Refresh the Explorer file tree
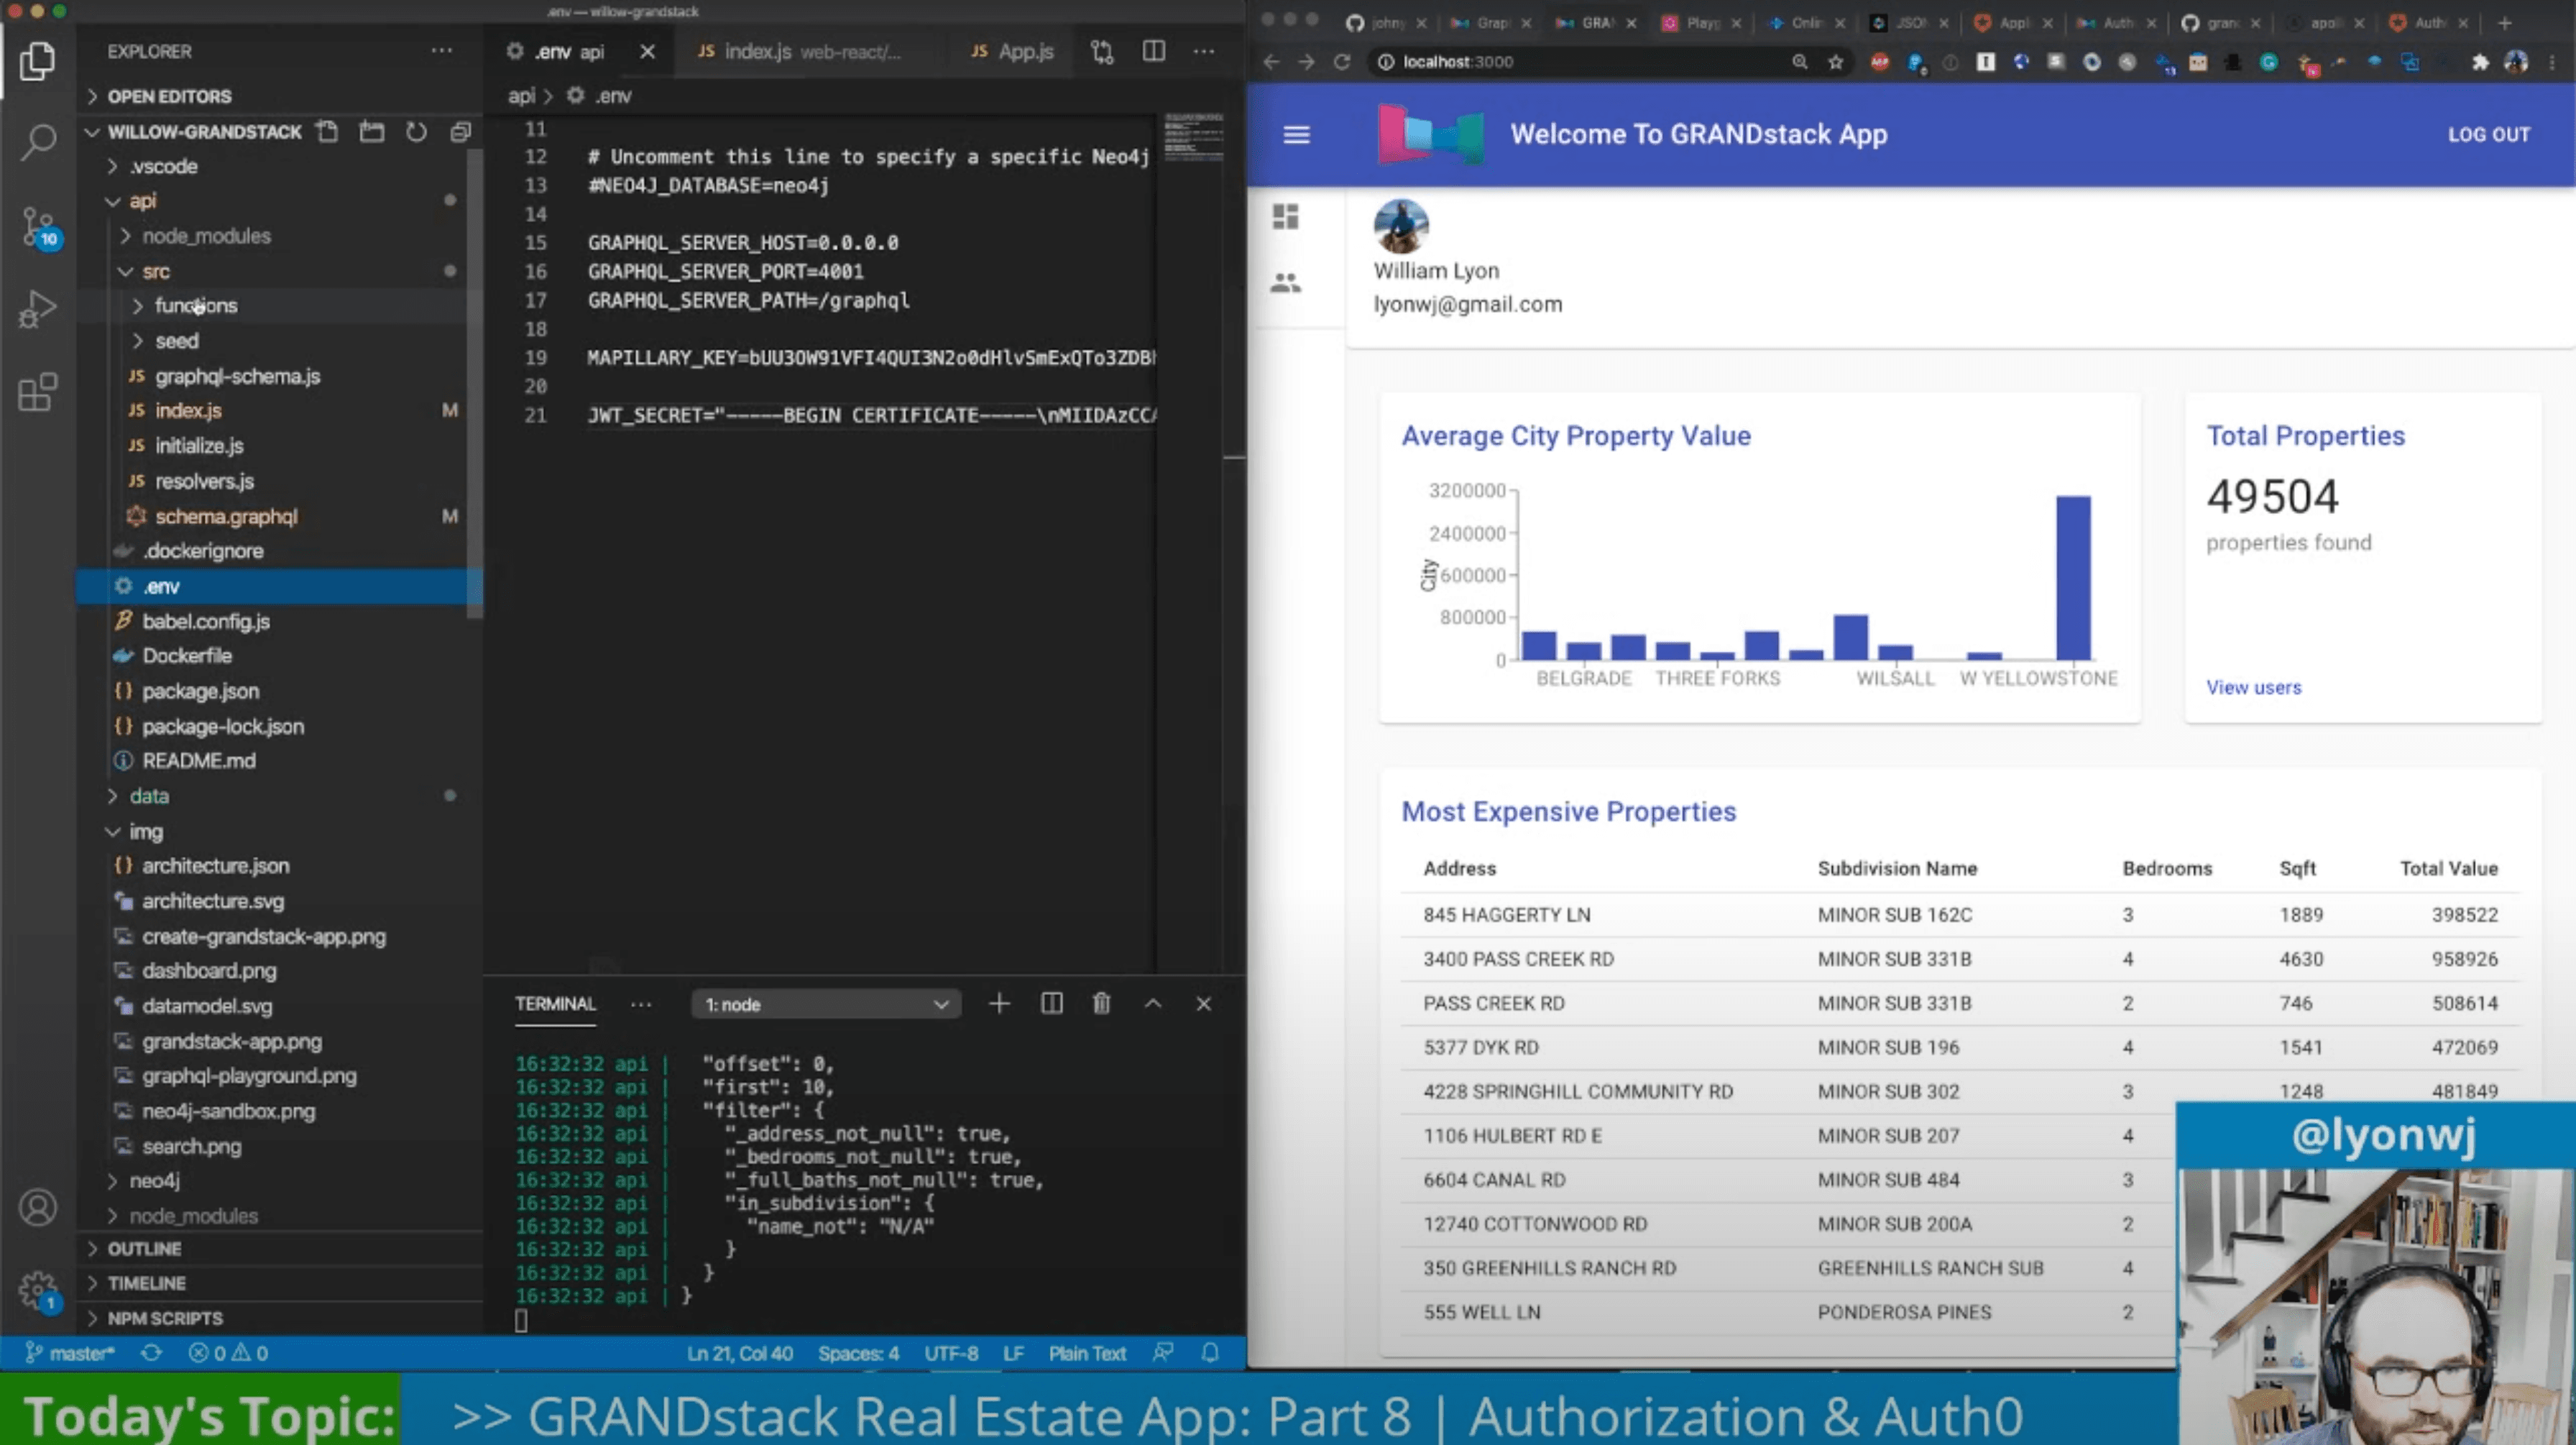Viewport: 2576px width, 1445px height. pyautogui.click(x=416, y=132)
